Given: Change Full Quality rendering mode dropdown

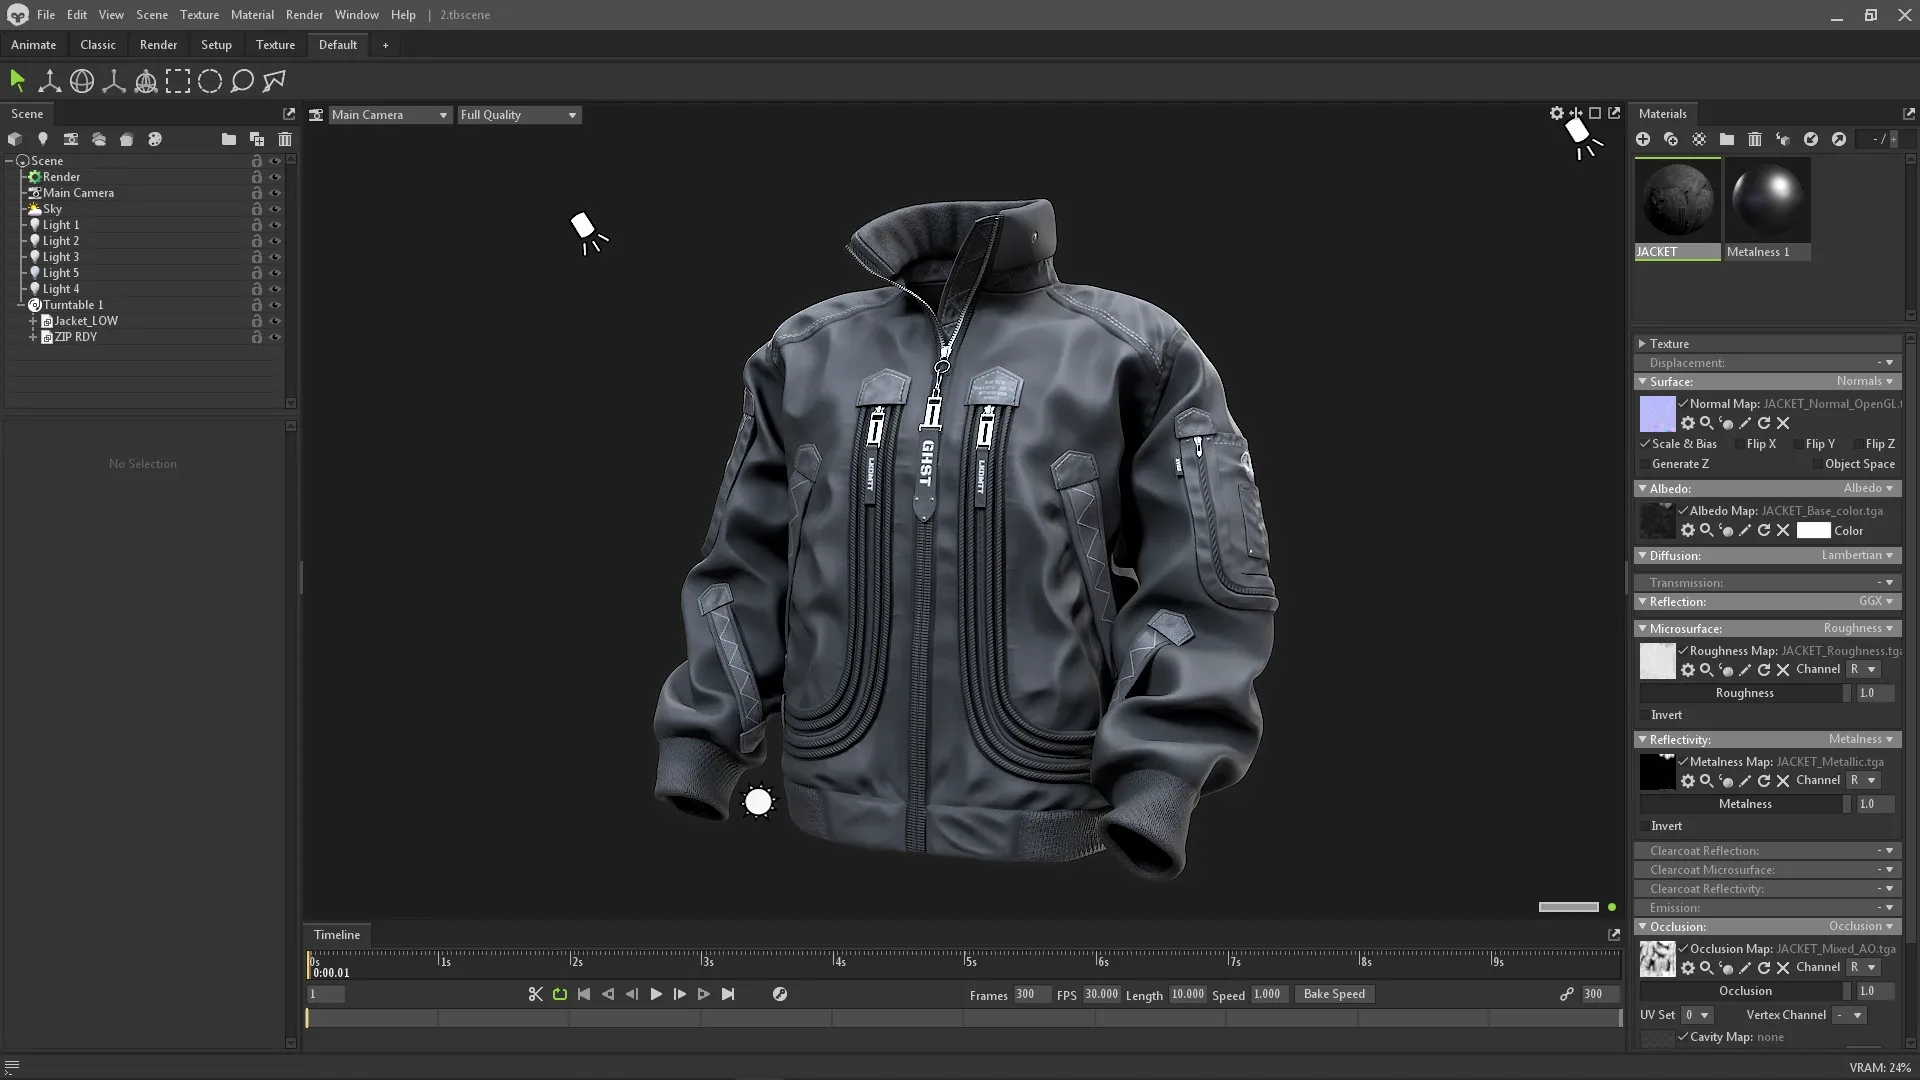Looking at the screenshot, I should (x=518, y=114).
